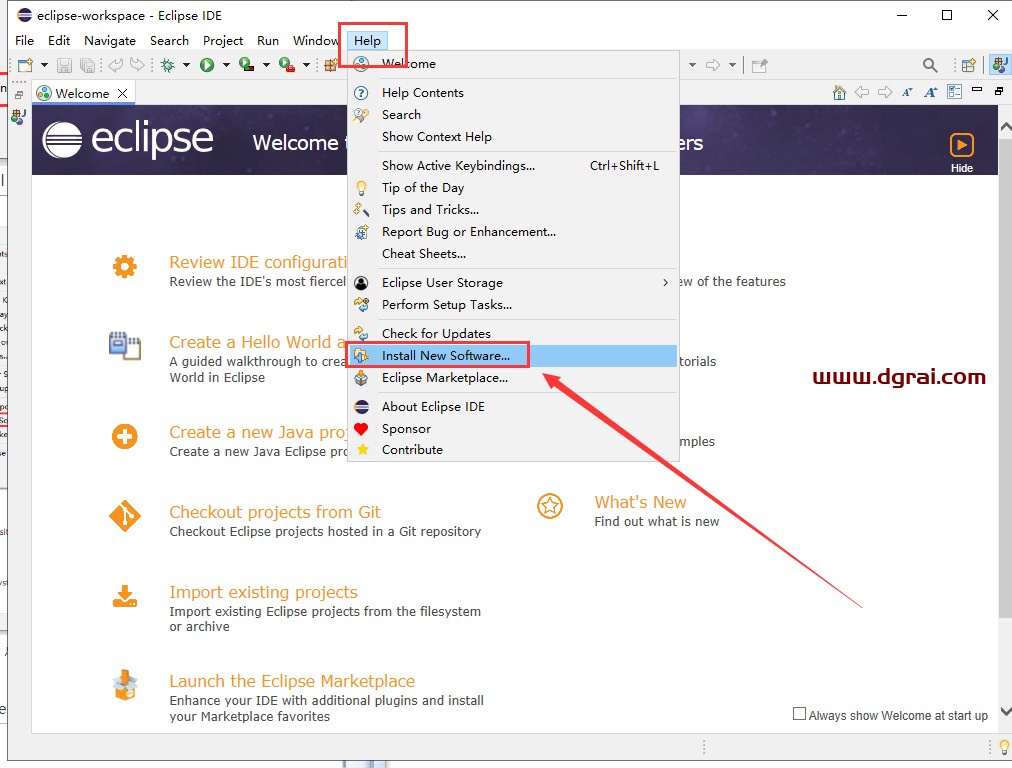Click the Debug bug icon
Viewport: 1012px width, 768px height.
(168, 65)
